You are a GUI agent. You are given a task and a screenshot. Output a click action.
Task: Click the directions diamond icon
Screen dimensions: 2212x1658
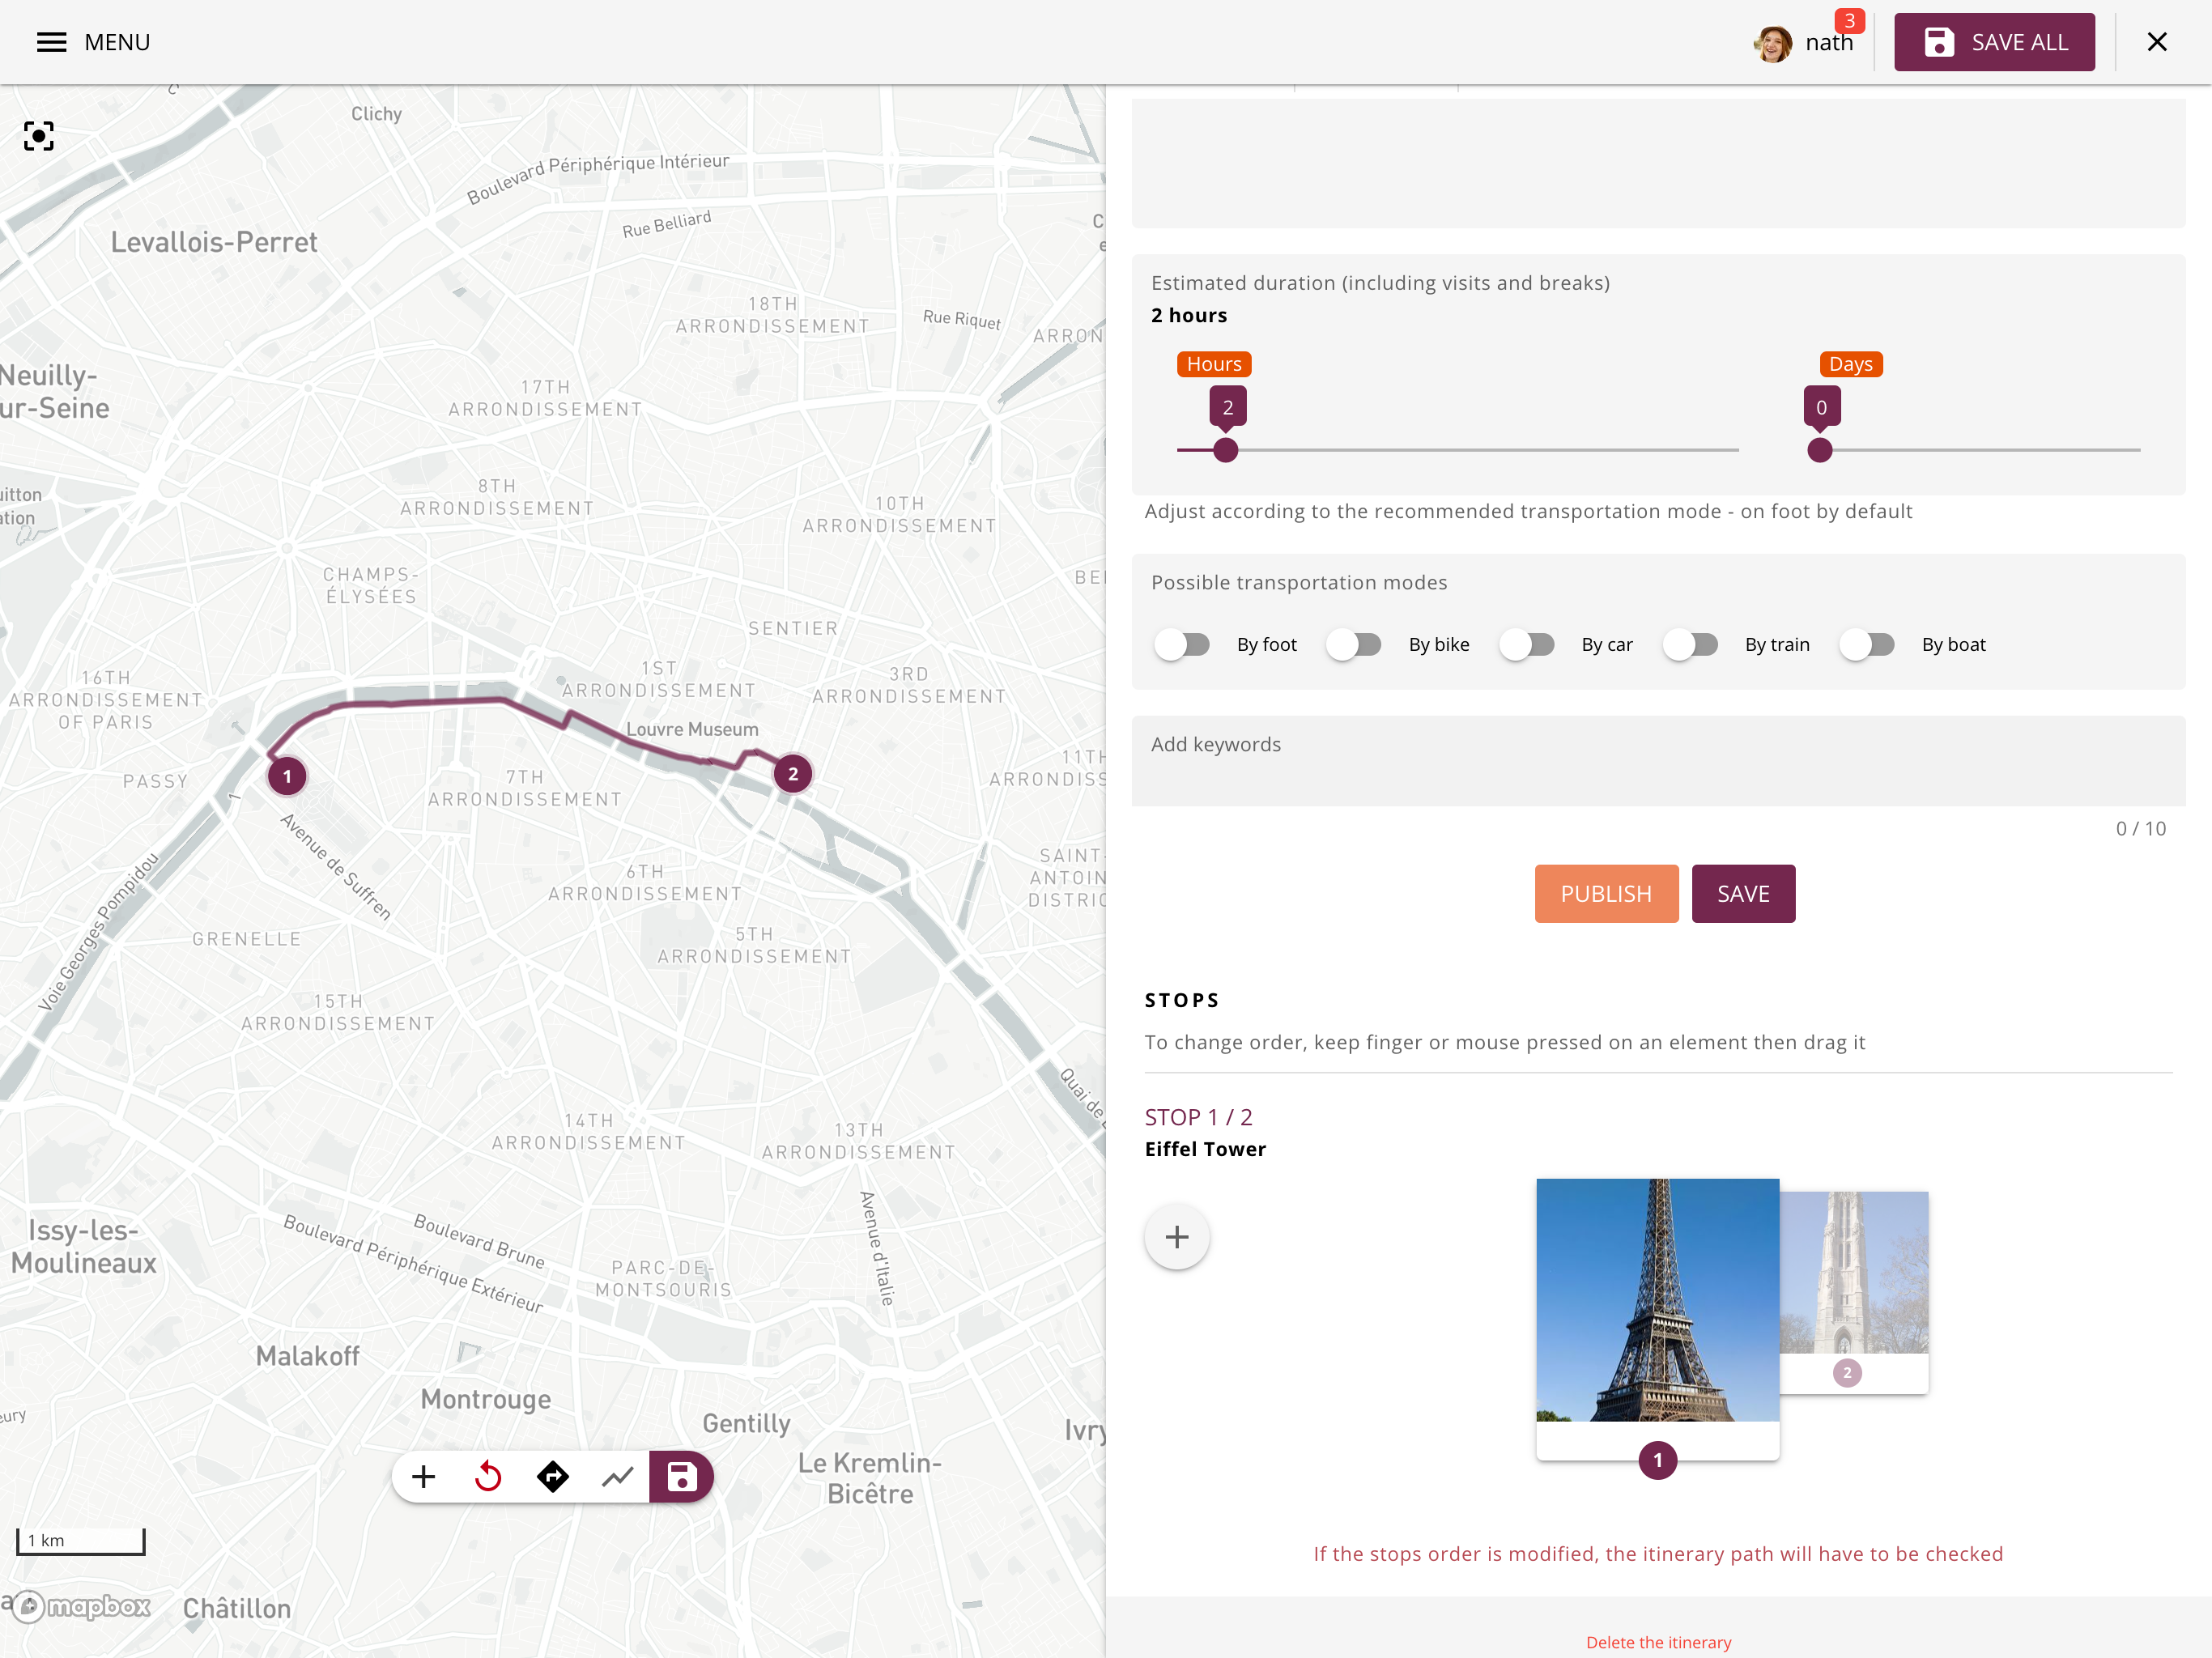[x=553, y=1477]
